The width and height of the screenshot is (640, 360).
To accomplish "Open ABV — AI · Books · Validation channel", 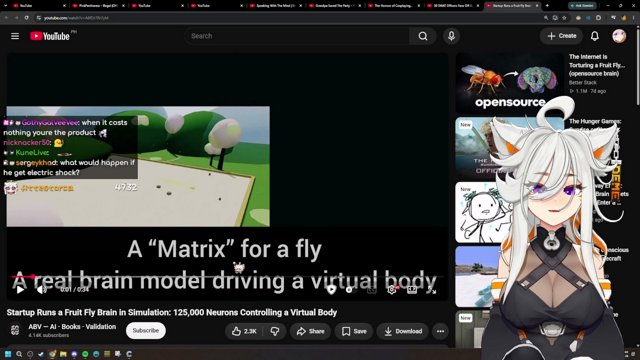I will click(x=72, y=327).
